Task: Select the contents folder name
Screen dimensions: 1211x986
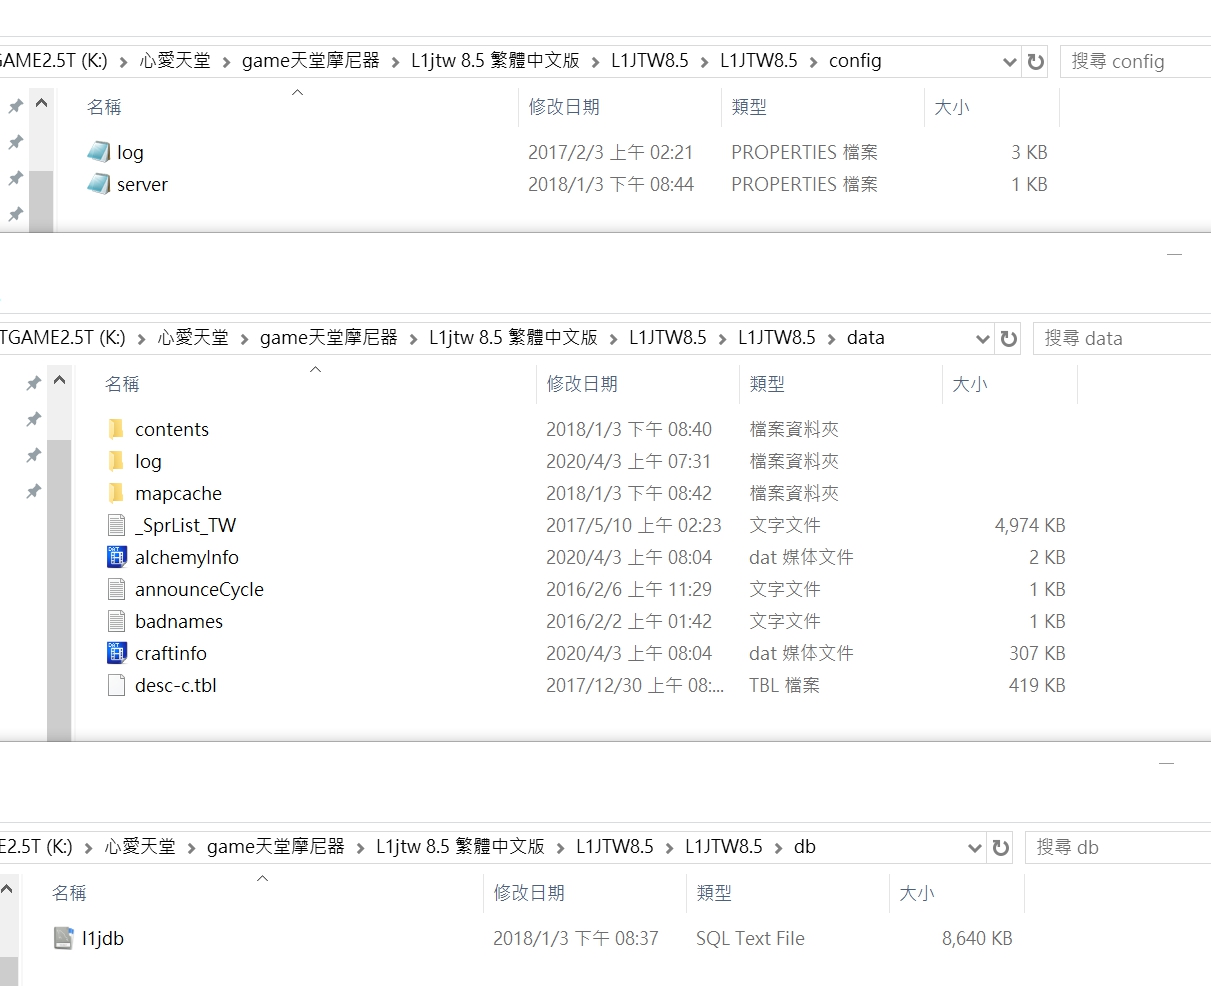Action: (172, 430)
